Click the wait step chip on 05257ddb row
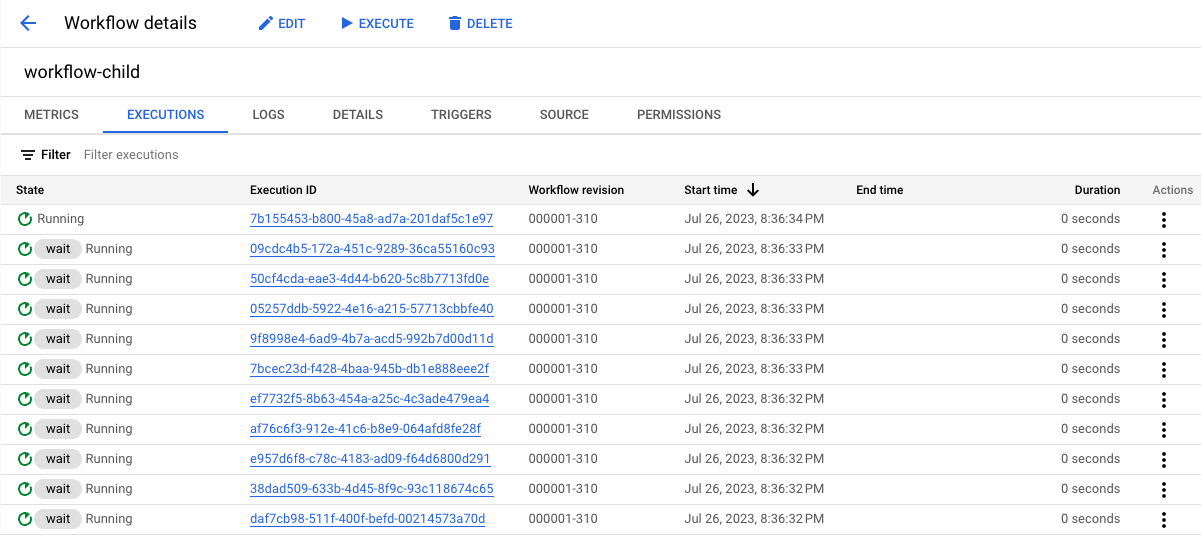This screenshot has width=1201, height=535. tap(58, 309)
